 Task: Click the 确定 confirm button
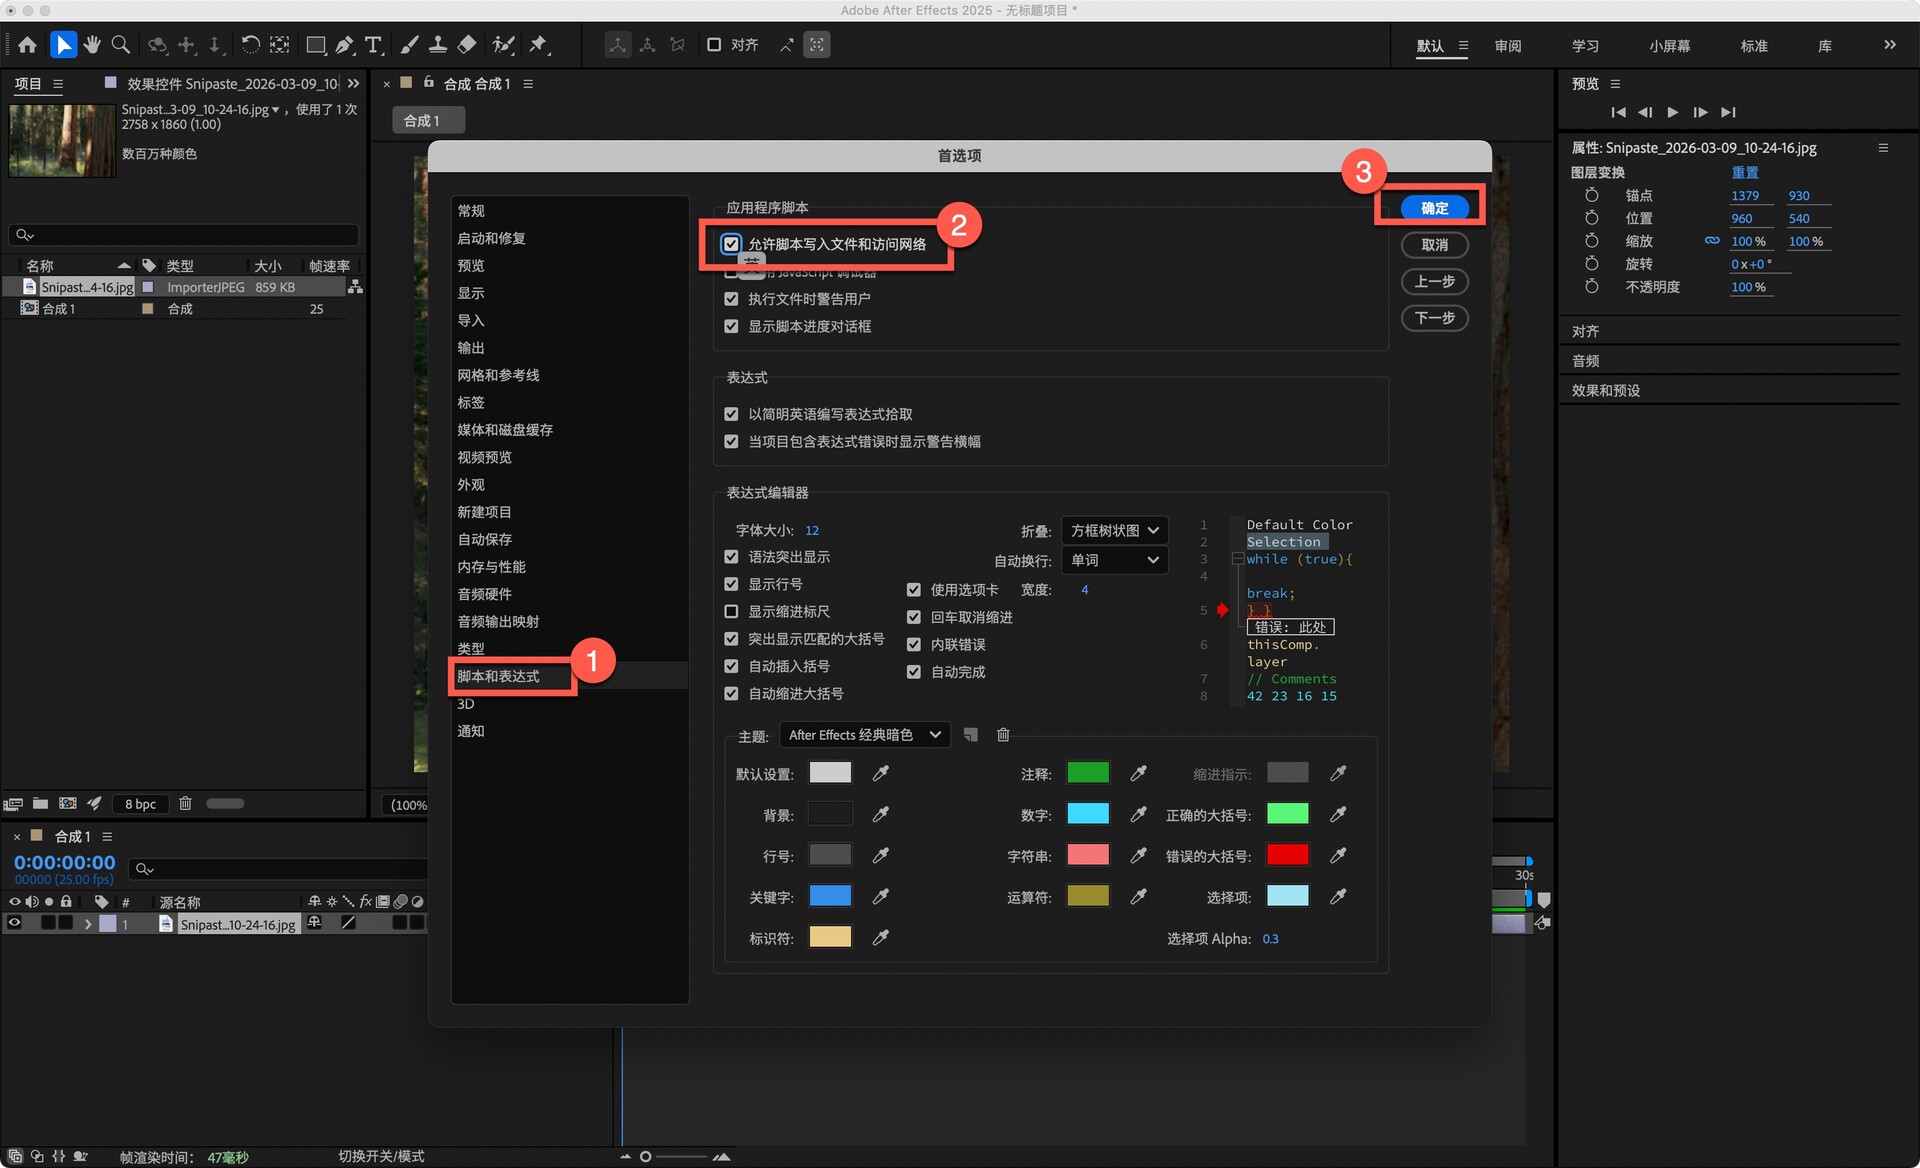[x=1434, y=208]
